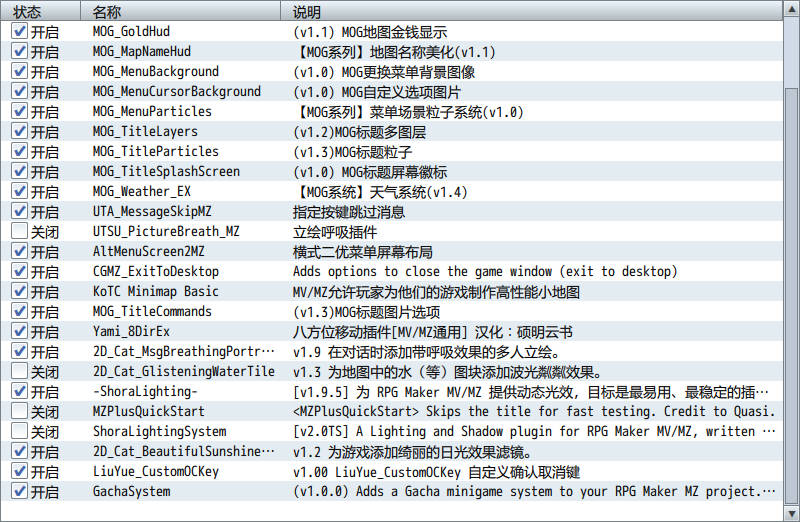Toggle the MOG_MapNameHud checkbox
Image resolution: width=800 pixels, height=522 pixels.
(x=19, y=51)
